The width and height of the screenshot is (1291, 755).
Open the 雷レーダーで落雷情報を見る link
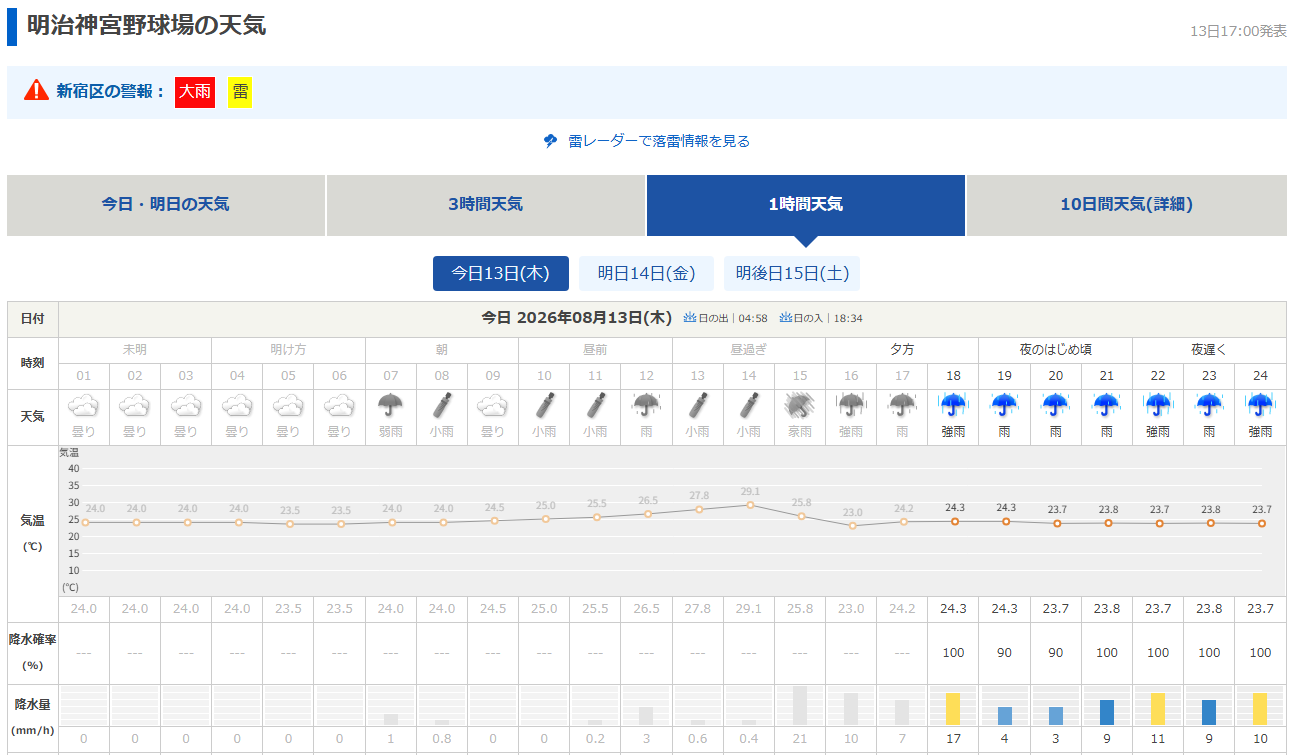(x=659, y=141)
